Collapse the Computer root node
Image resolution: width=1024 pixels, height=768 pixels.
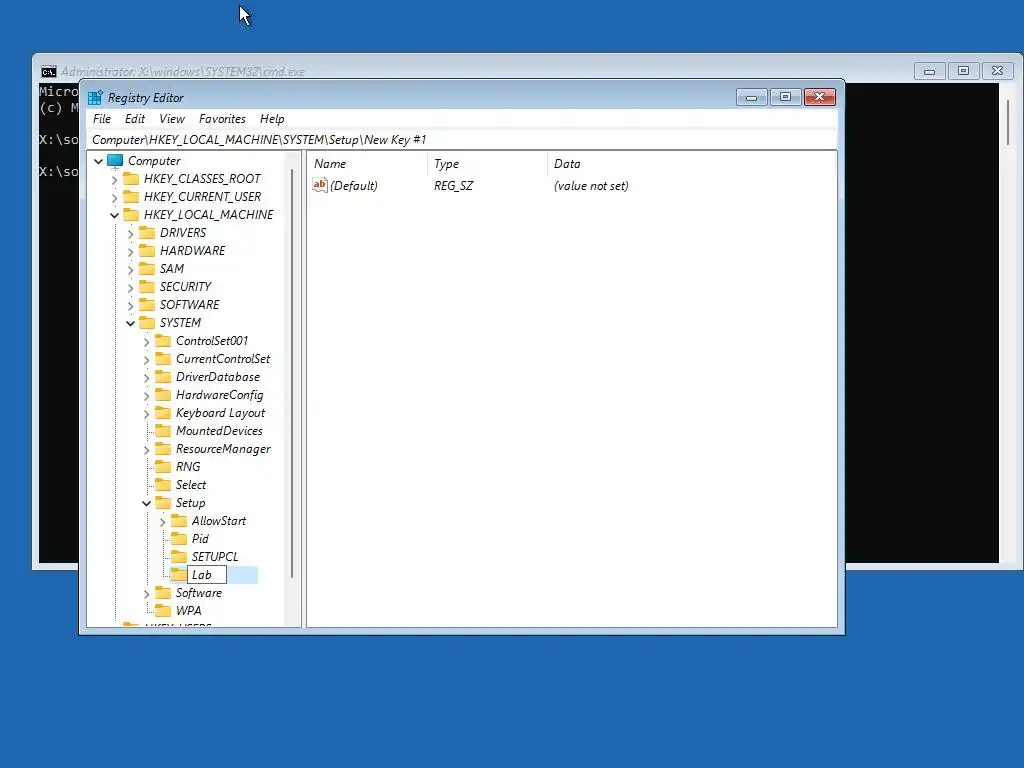(x=99, y=161)
